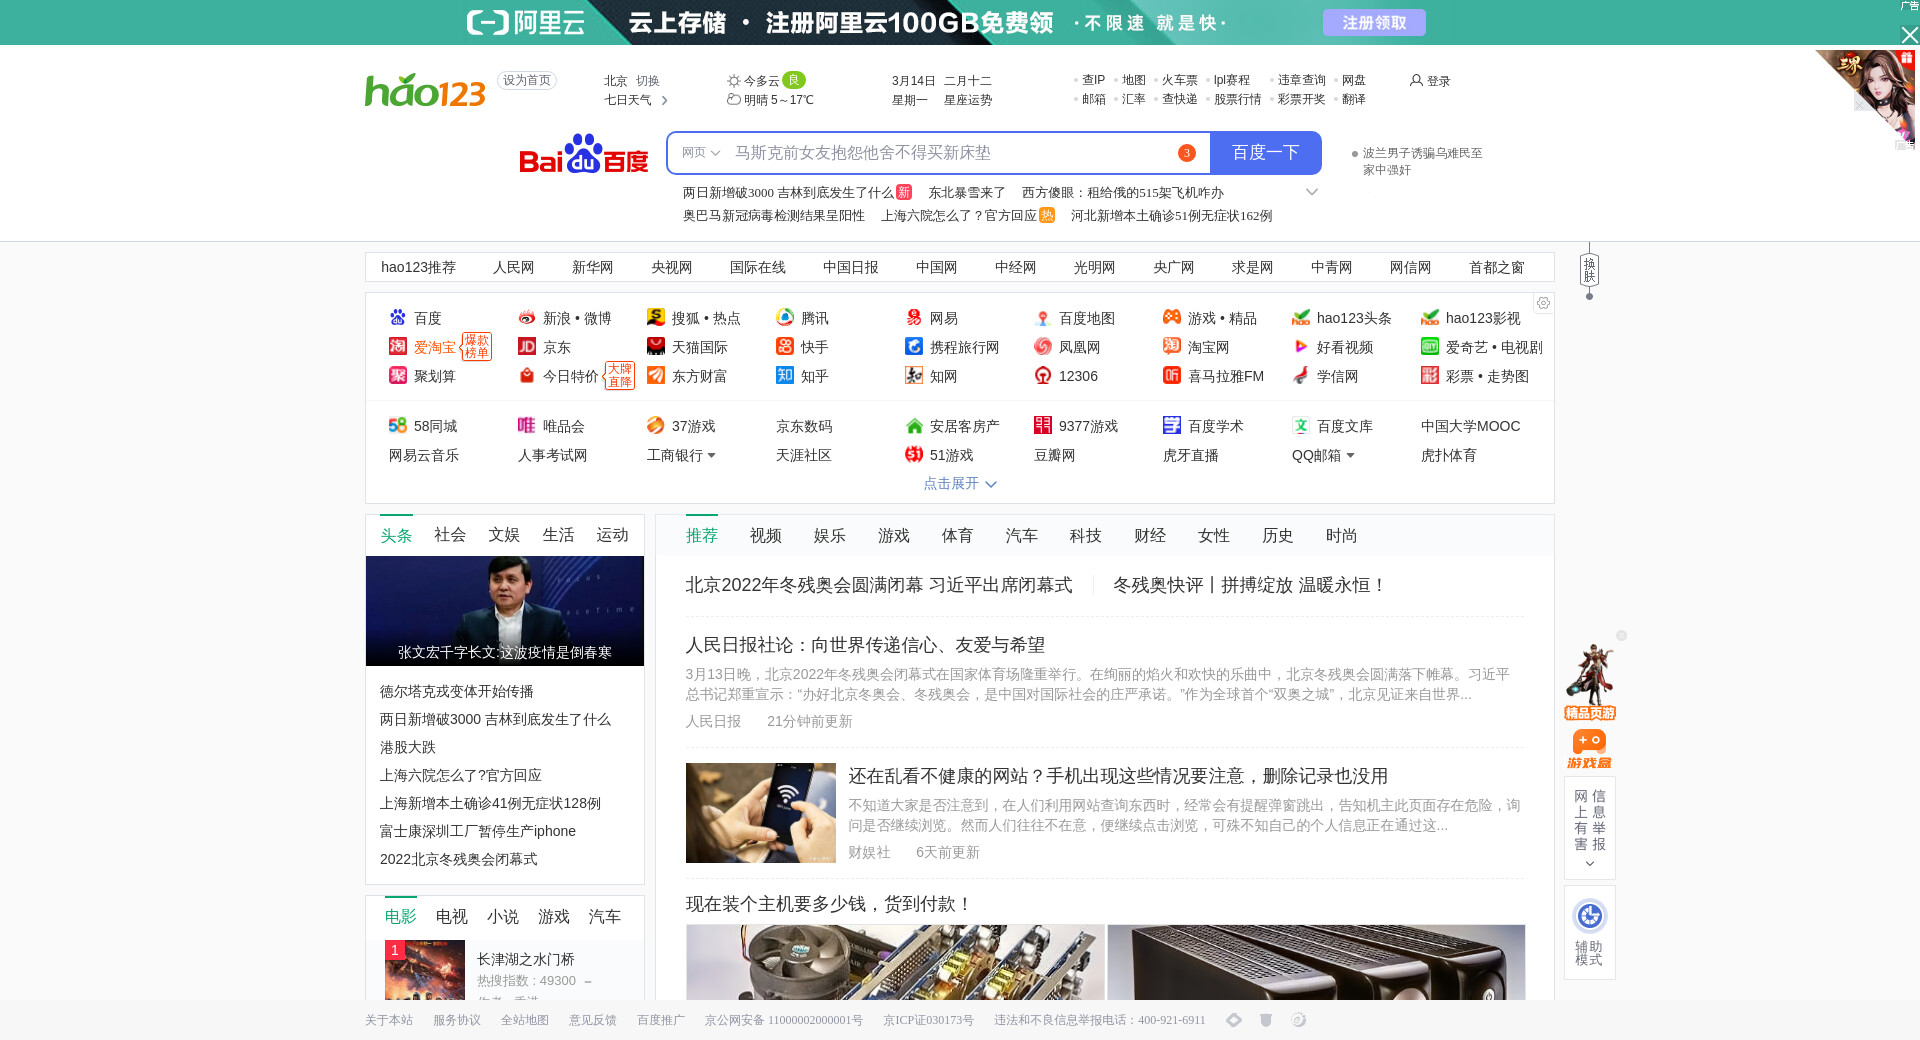The image size is (1920, 1040).
Task: Expand the 工商银行 dropdown arrow
Action: (x=711, y=456)
